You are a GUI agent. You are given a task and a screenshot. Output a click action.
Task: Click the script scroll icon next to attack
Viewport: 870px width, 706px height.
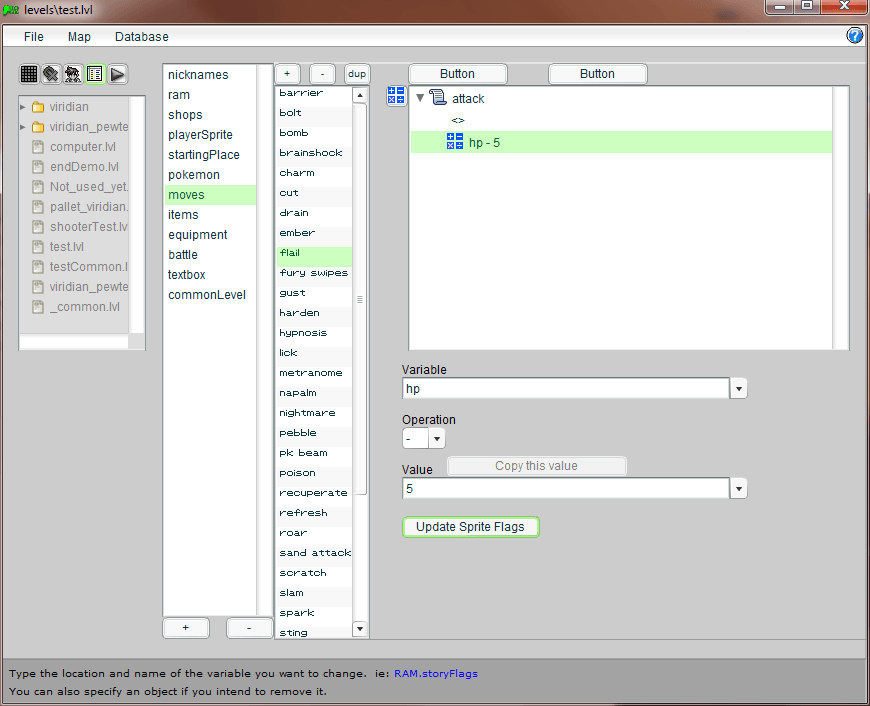click(x=438, y=98)
